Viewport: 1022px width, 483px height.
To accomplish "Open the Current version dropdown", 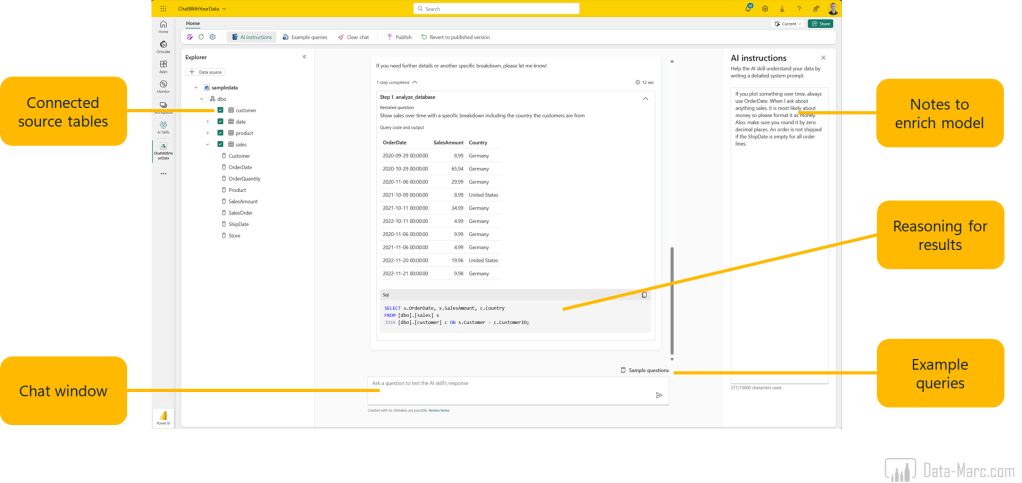I will pos(789,23).
